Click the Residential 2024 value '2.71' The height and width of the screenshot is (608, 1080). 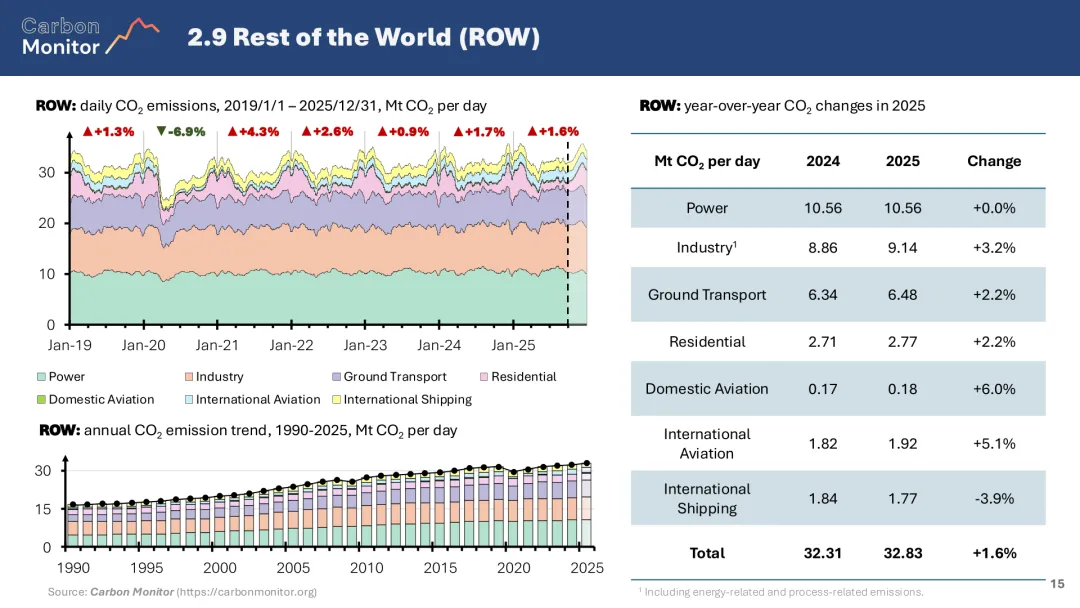click(x=822, y=342)
